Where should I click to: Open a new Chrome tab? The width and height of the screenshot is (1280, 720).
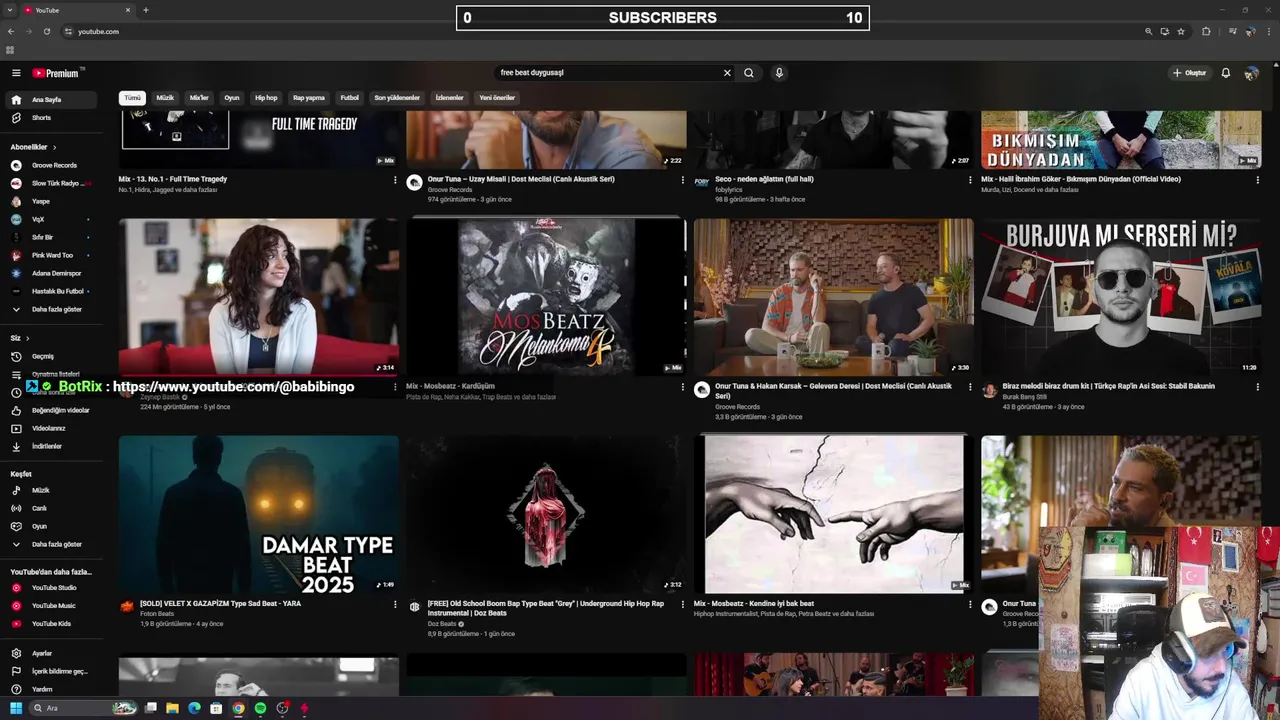[x=146, y=10]
